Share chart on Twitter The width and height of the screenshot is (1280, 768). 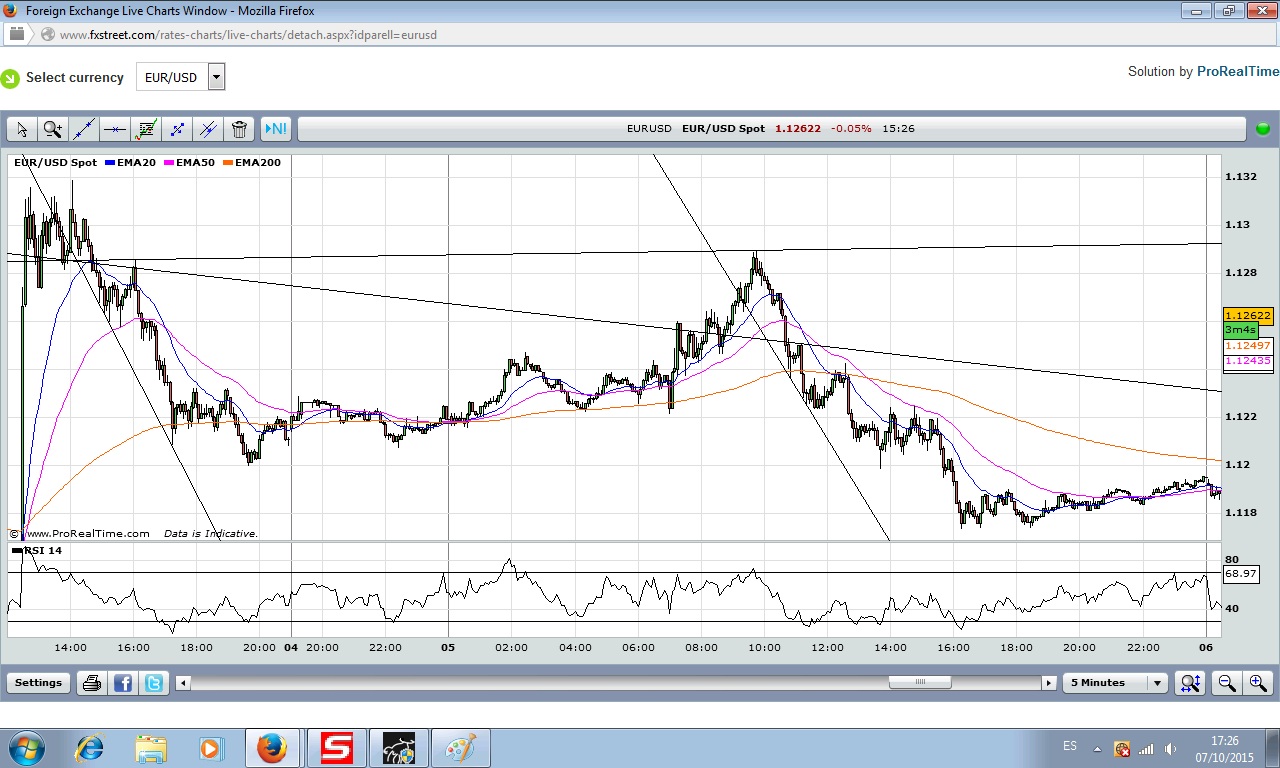(154, 683)
